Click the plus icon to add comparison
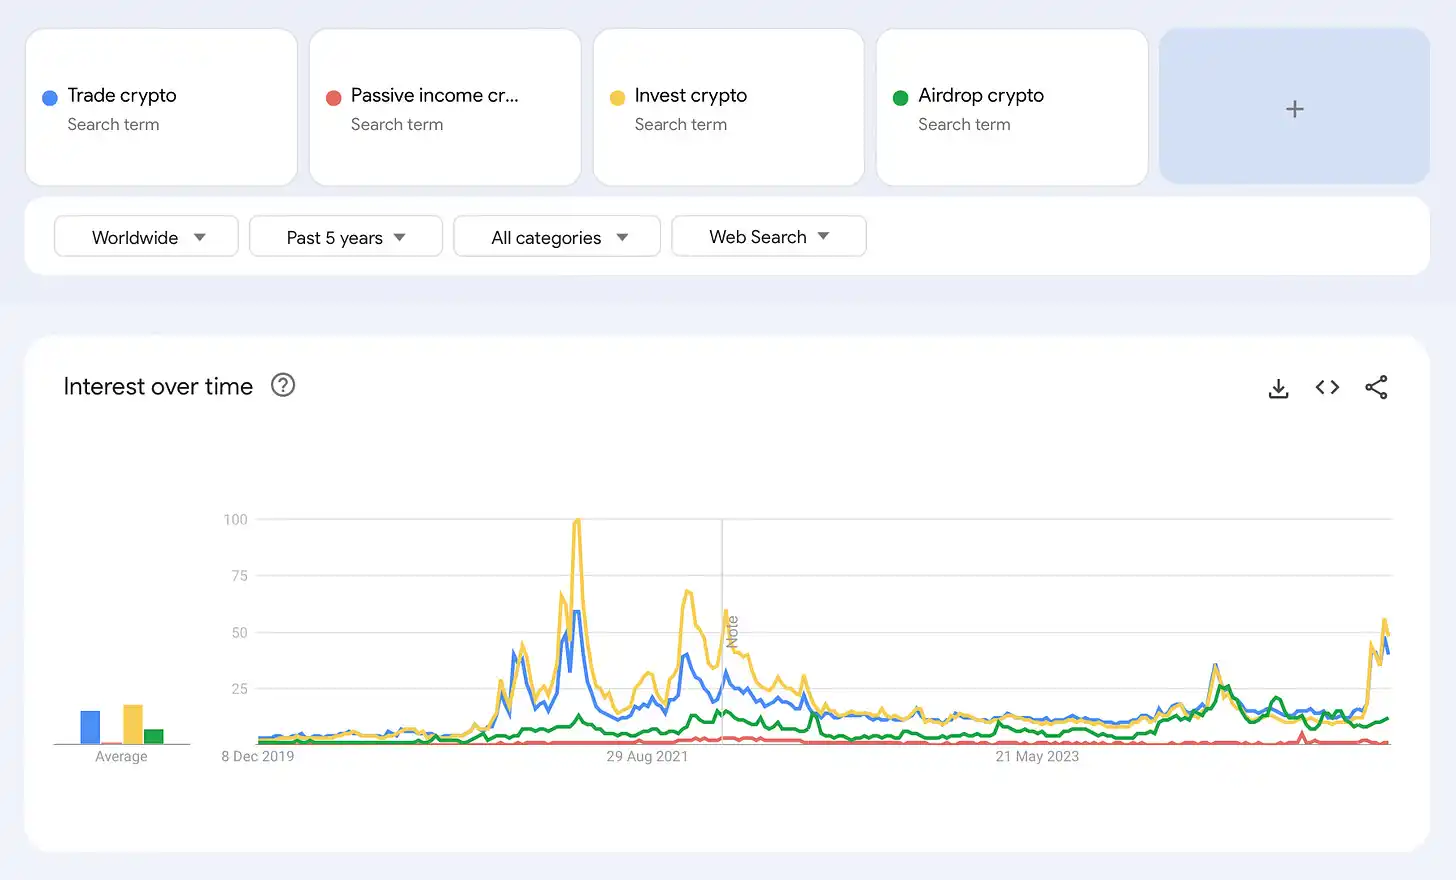Screen dimensions: 1456x880 [x=1294, y=108]
